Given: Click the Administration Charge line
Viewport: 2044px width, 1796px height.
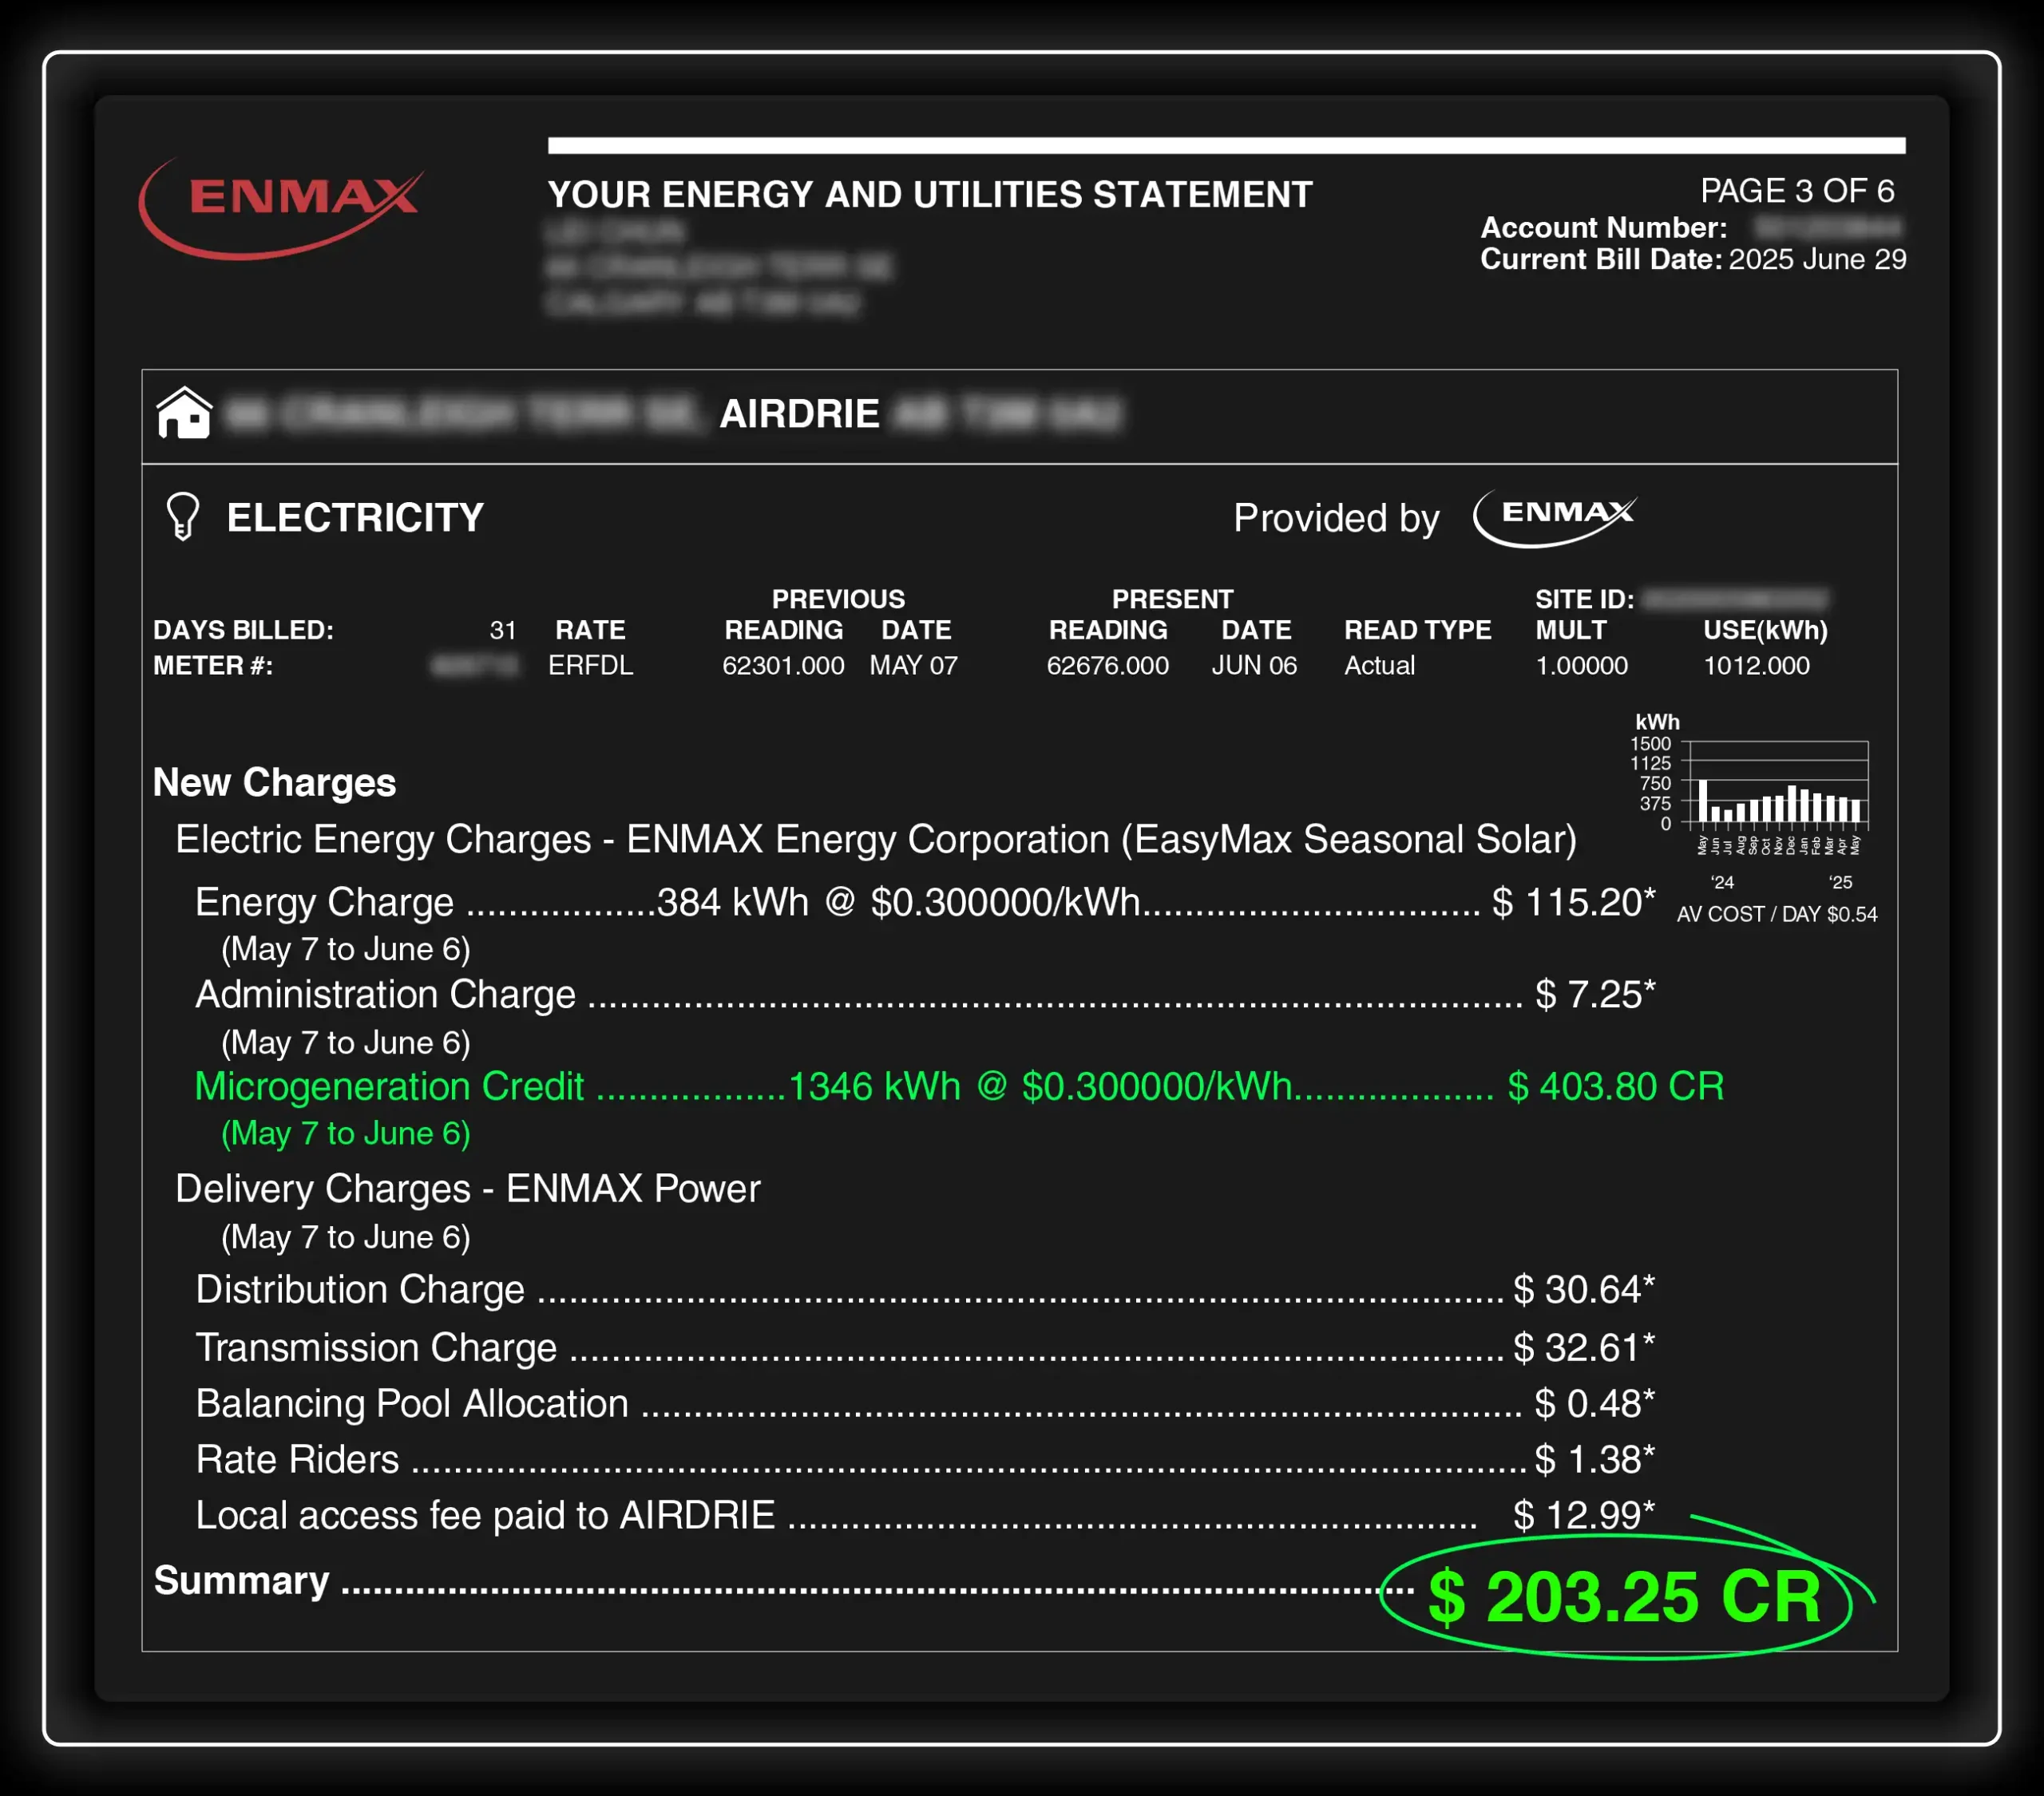Looking at the screenshot, I should (x=385, y=994).
